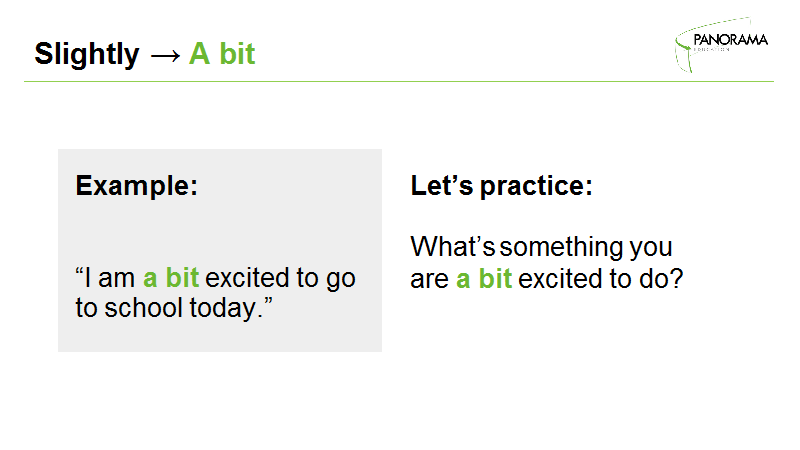Click the opening quote "I am" text
This screenshot has width=800, height=450.
click(105, 278)
